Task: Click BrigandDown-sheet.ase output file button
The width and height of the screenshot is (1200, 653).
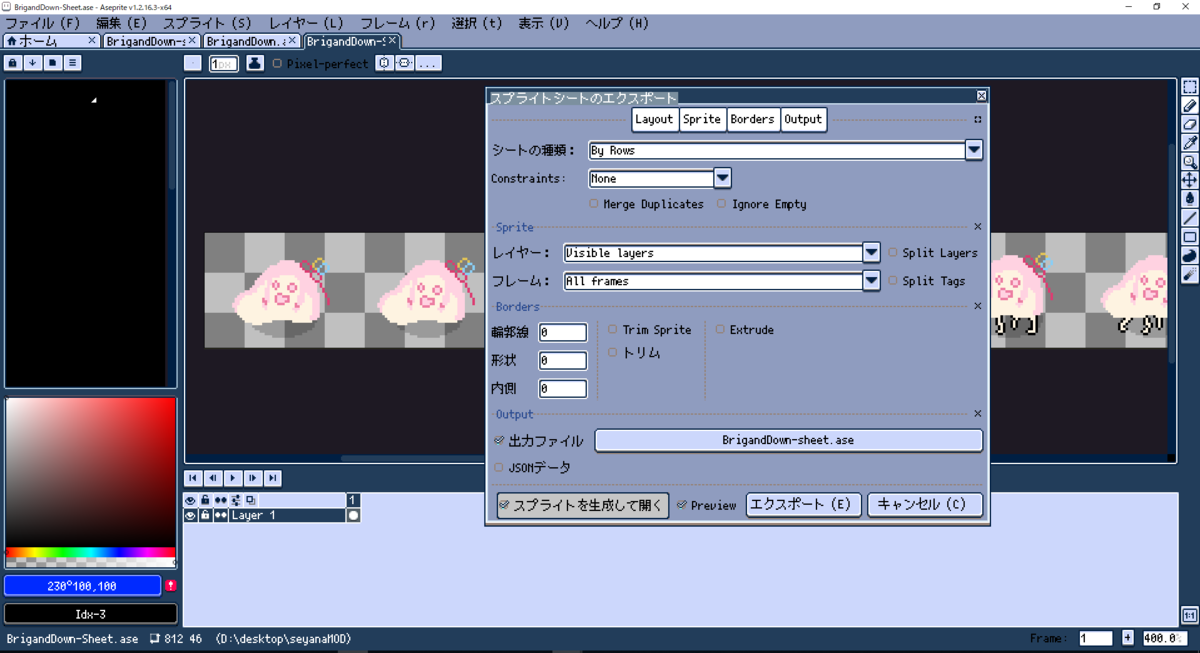Action: 789,440
